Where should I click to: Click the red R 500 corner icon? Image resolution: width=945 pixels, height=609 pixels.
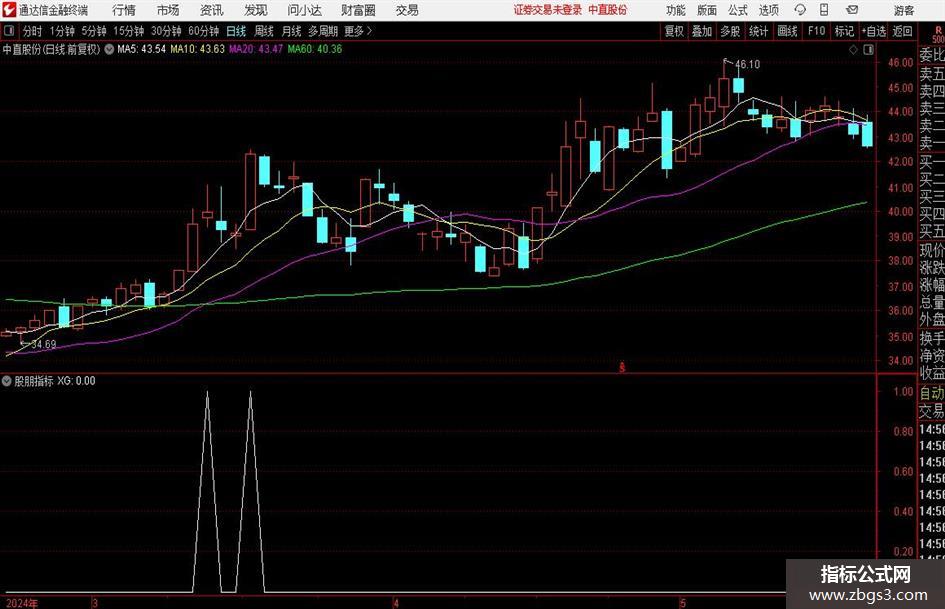click(x=938, y=34)
